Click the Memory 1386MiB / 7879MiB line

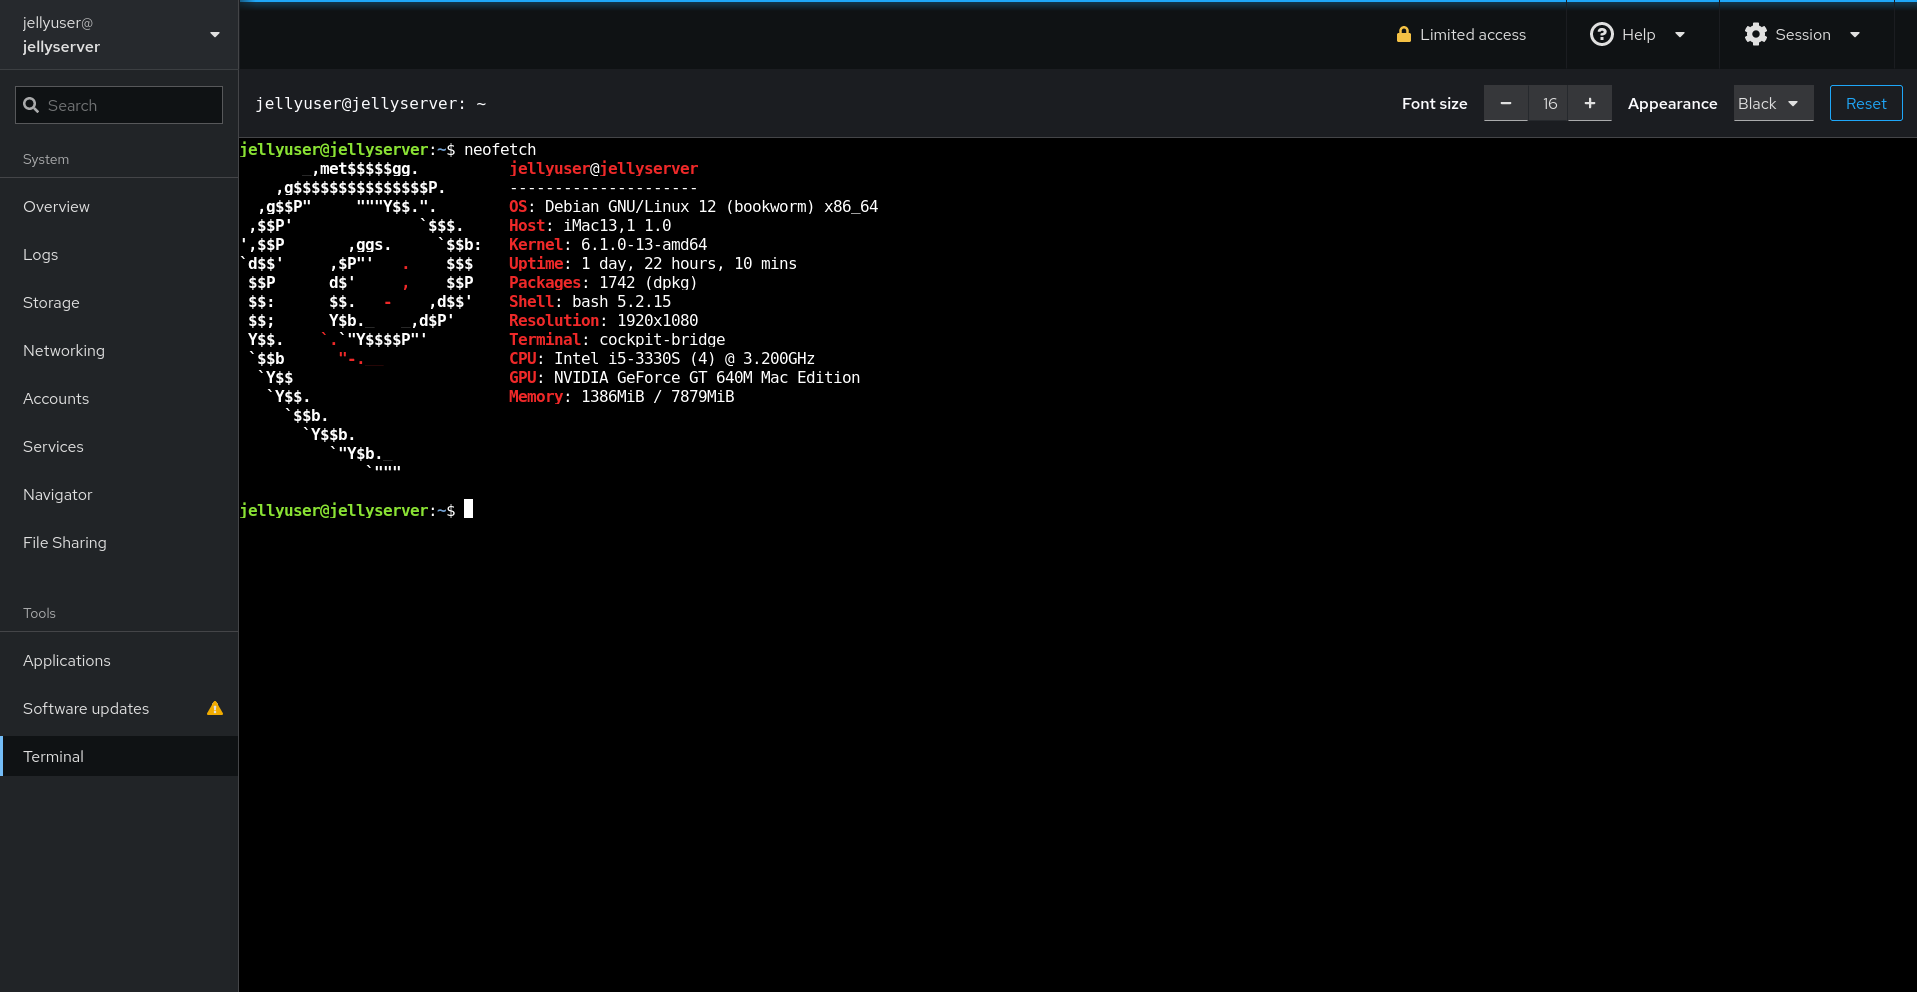(621, 397)
